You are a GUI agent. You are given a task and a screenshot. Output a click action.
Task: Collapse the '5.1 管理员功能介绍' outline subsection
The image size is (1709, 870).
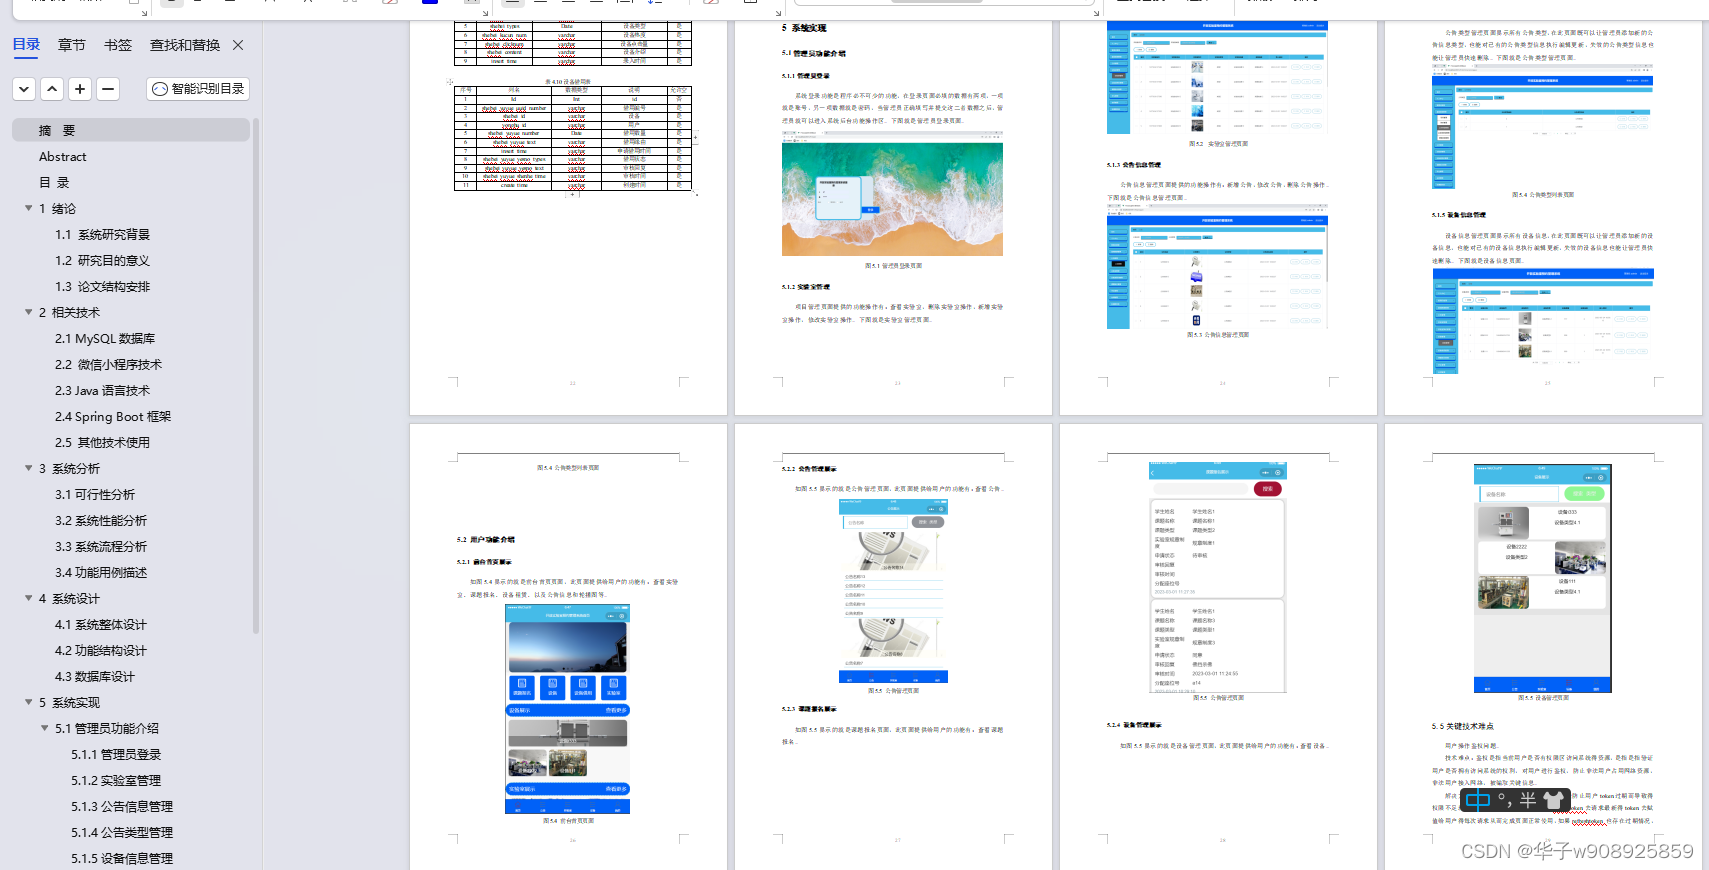point(44,728)
